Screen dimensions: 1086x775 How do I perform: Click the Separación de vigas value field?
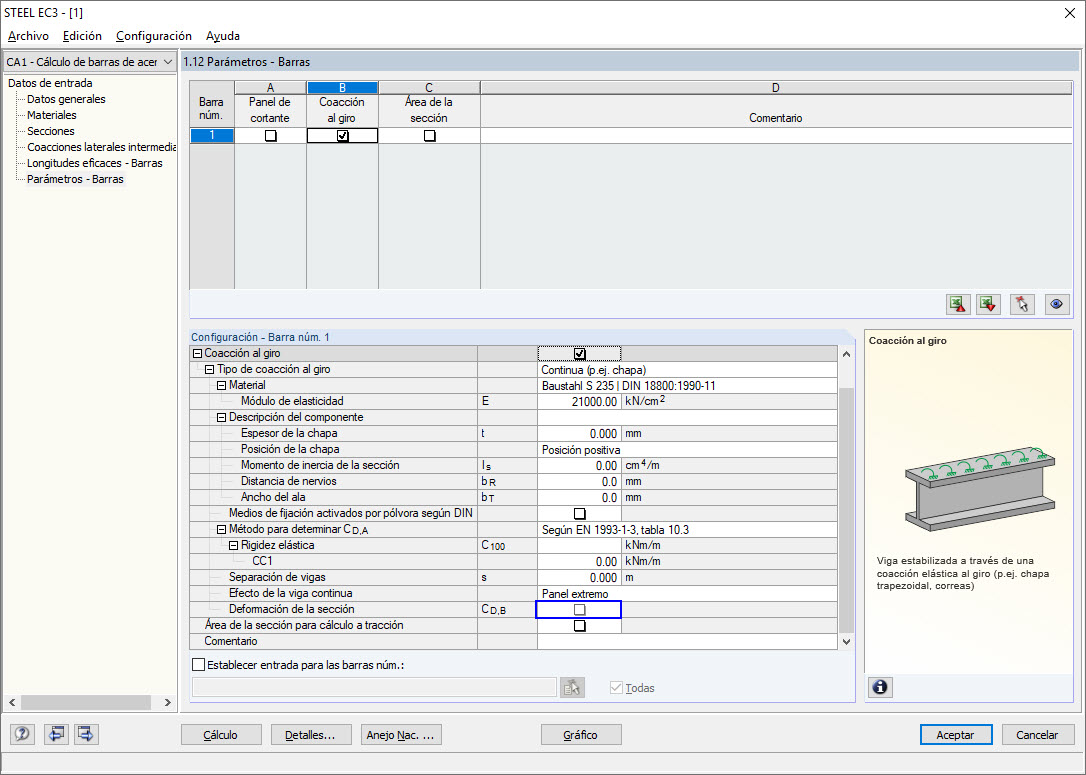pos(579,578)
